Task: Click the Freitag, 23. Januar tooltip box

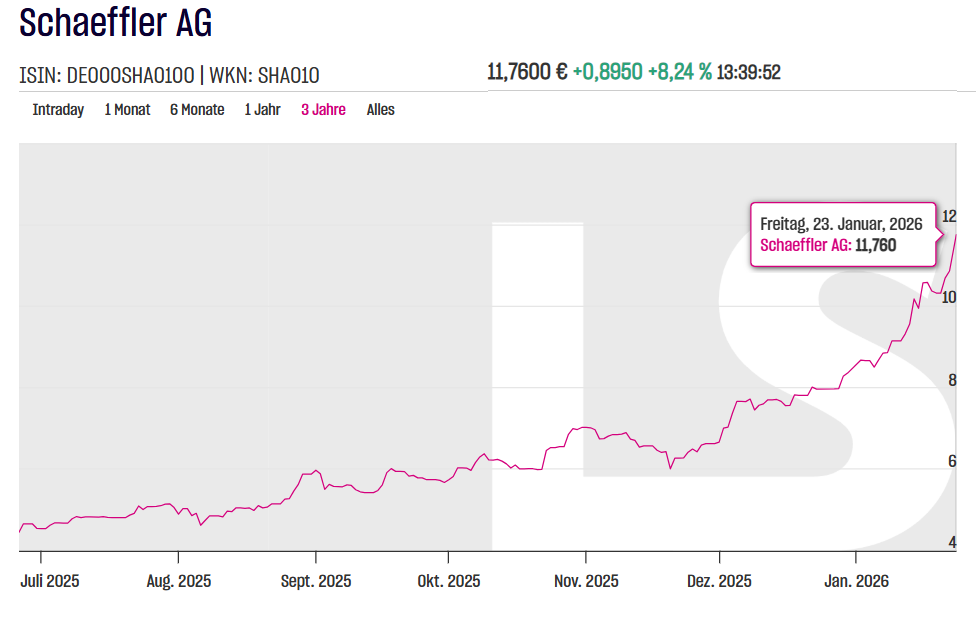Action: [x=842, y=234]
